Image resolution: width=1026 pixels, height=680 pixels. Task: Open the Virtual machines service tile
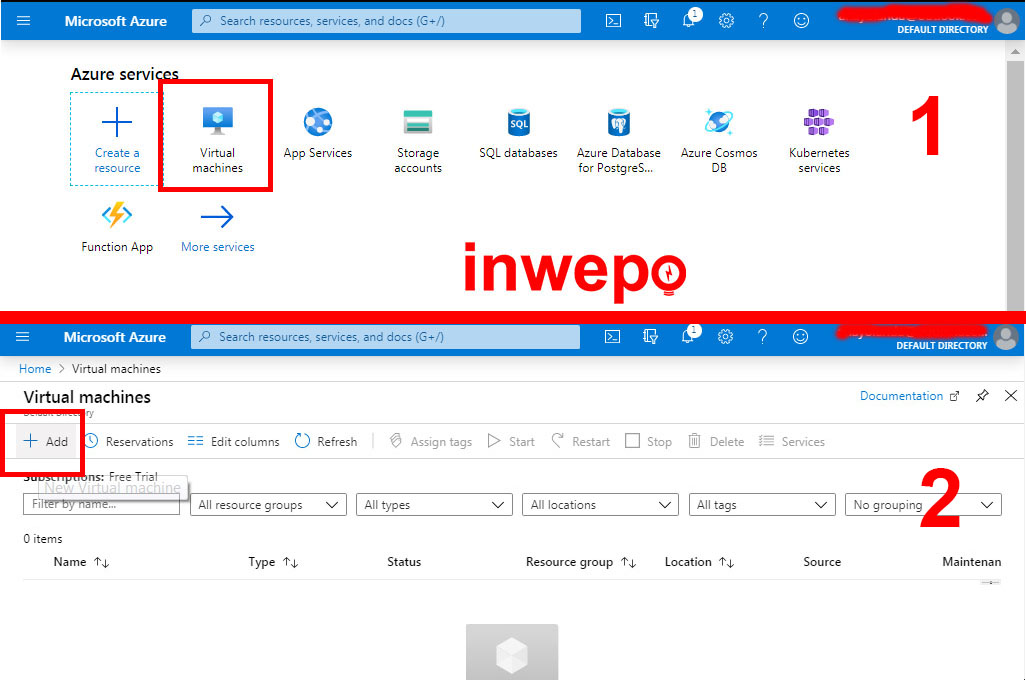pos(217,139)
